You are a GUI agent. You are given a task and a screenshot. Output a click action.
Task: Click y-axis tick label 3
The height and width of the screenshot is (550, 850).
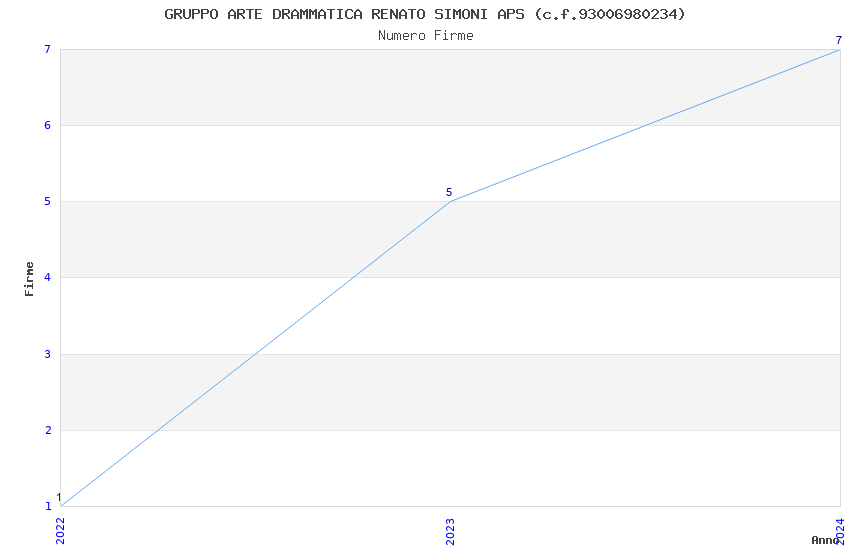(x=48, y=354)
